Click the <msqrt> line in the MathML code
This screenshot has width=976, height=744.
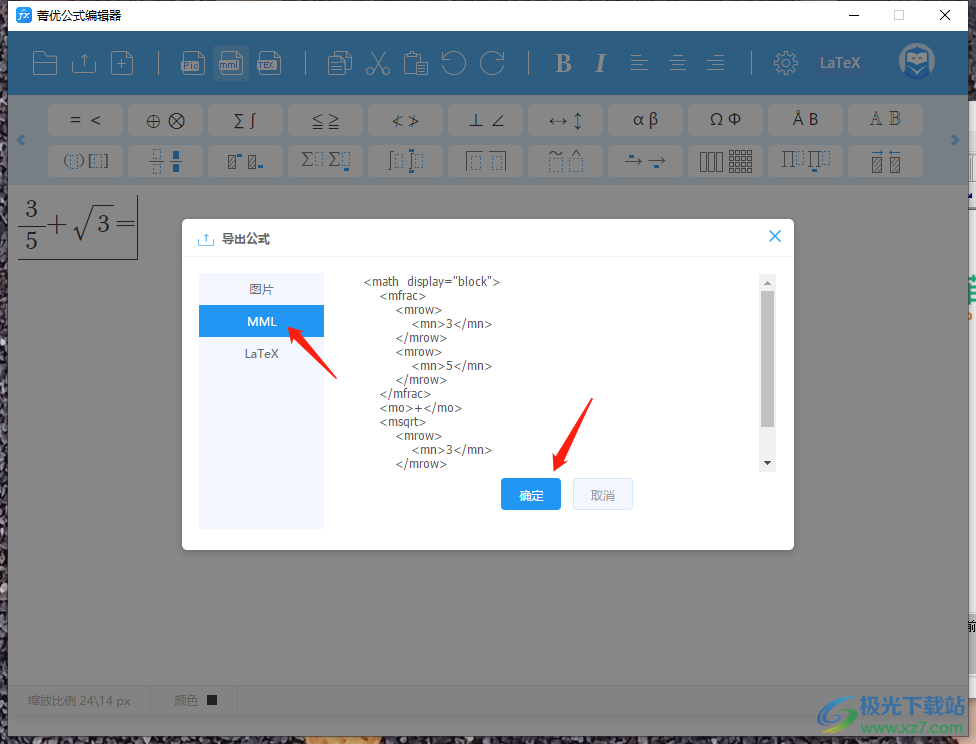pyautogui.click(x=403, y=422)
